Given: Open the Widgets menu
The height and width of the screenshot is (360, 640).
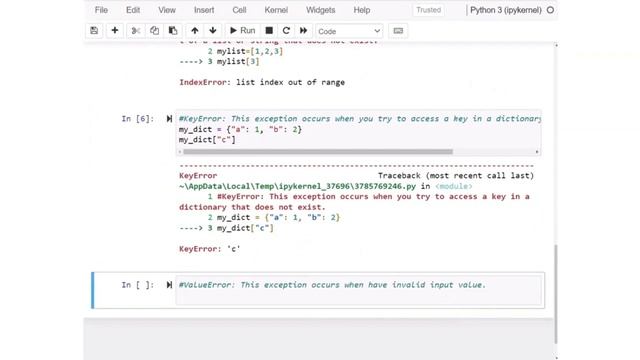Looking at the screenshot, I should point(320,10).
